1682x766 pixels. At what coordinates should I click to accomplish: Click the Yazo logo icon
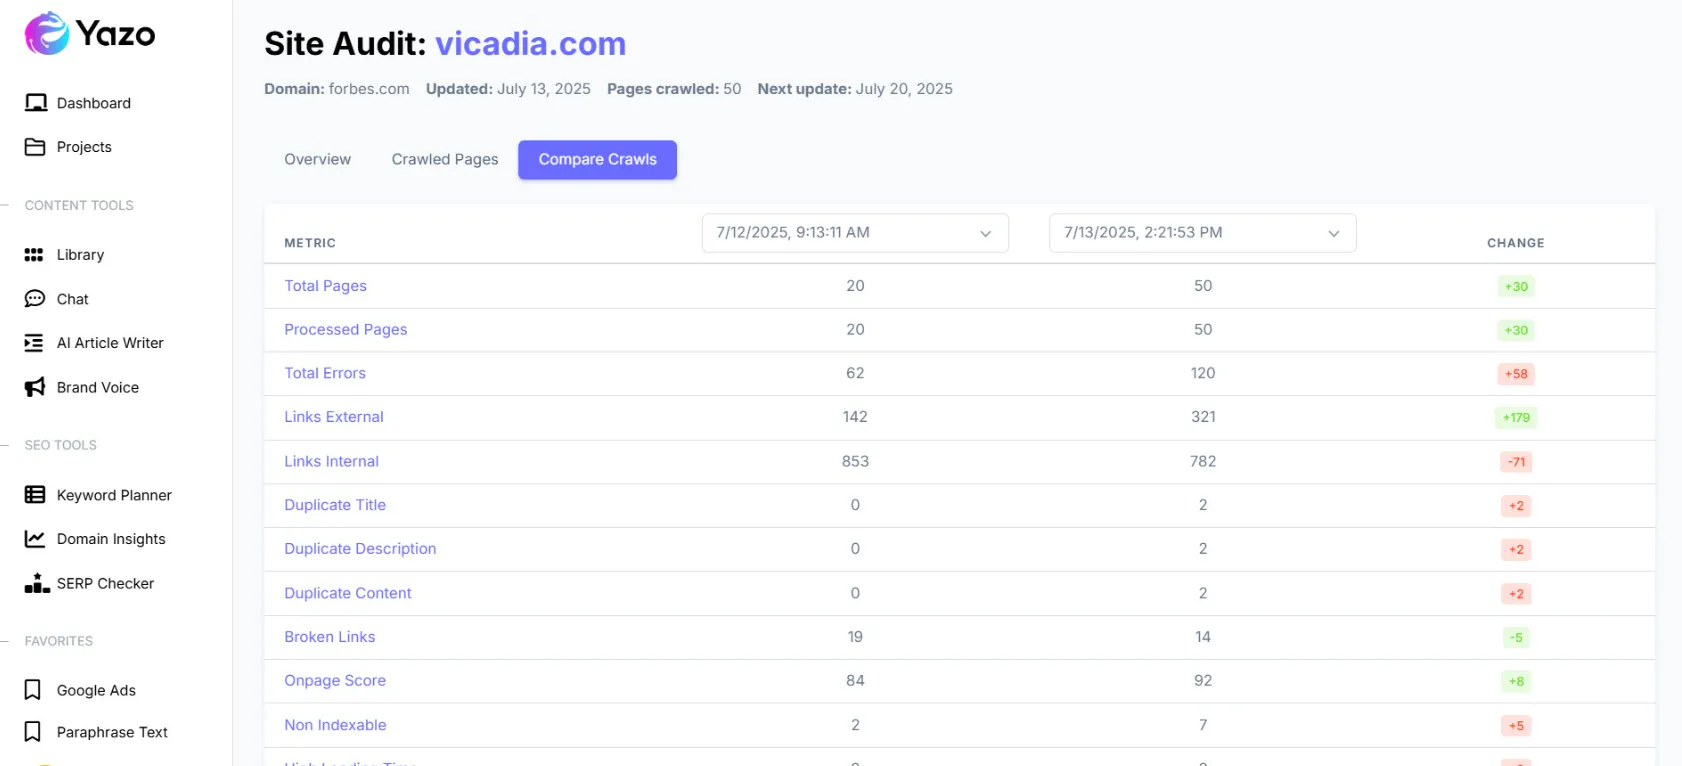point(47,33)
